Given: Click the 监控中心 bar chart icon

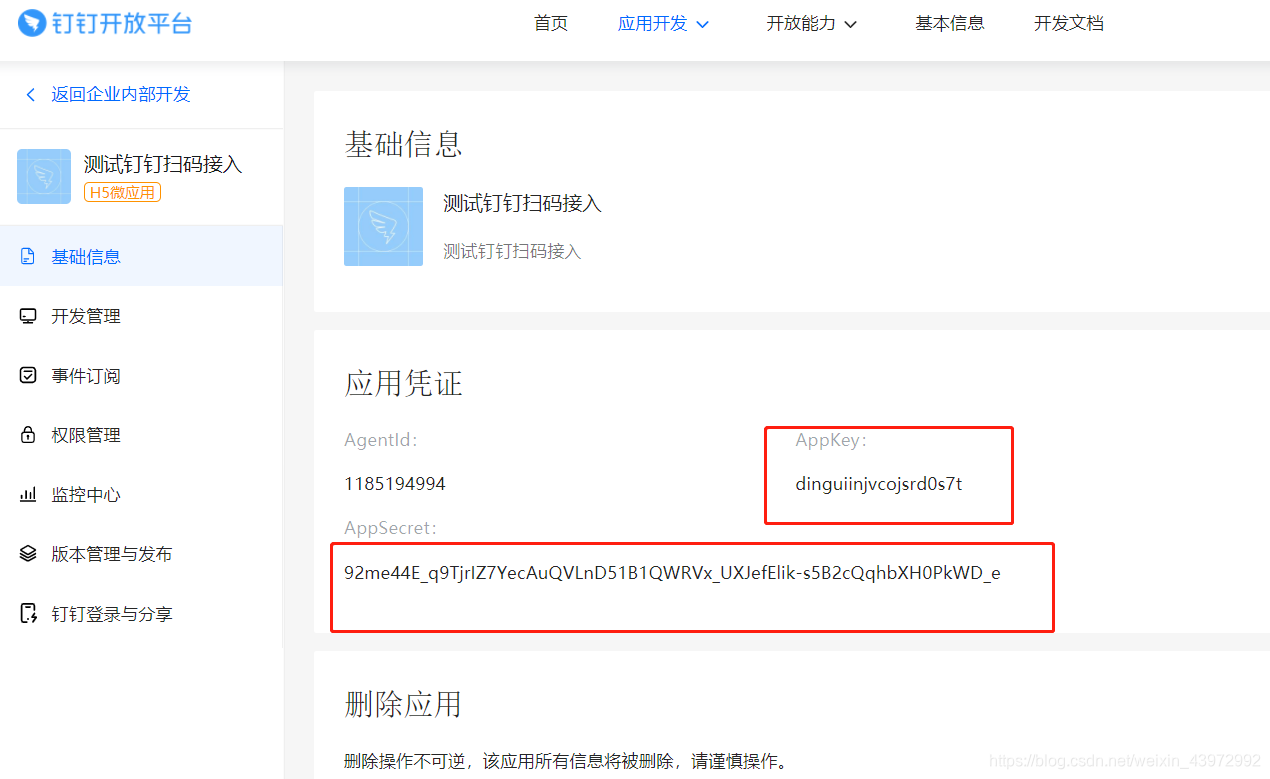Looking at the screenshot, I should pos(28,494).
